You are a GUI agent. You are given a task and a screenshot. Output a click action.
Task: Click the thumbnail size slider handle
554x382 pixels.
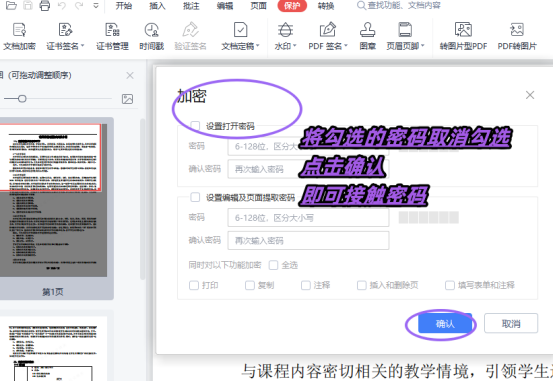coord(22,99)
